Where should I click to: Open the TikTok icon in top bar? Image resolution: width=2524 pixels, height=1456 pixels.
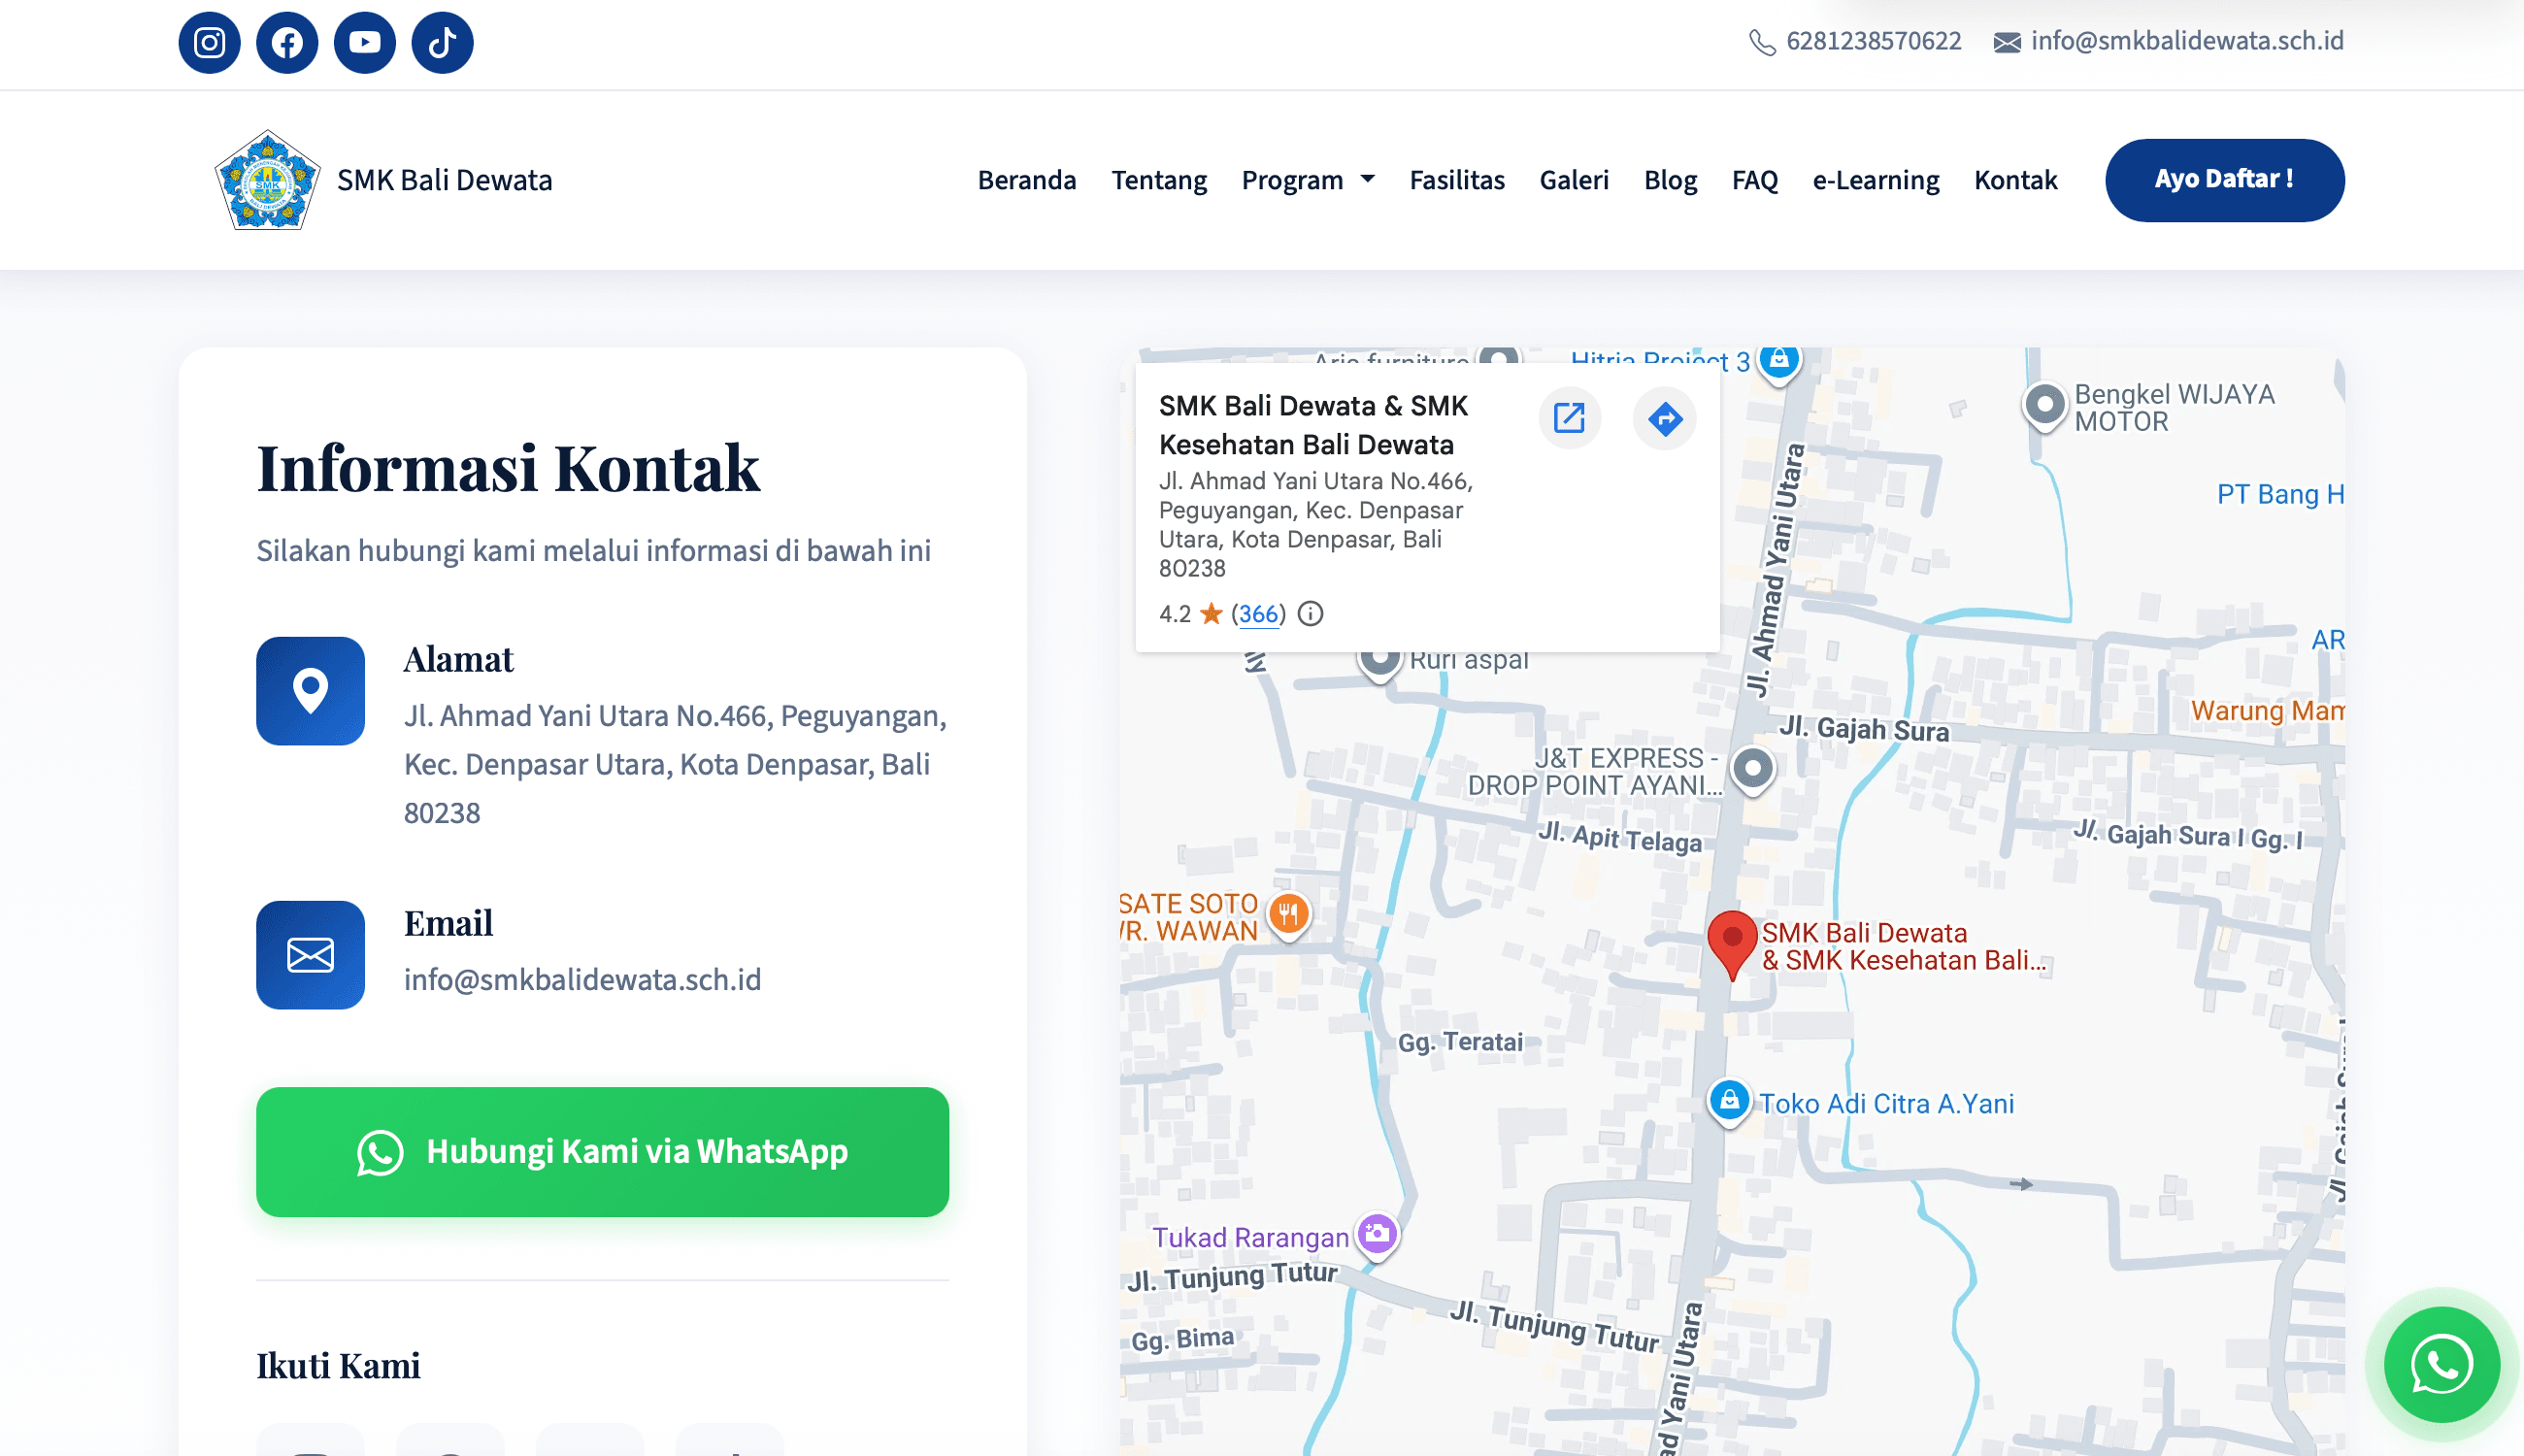tap(443, 42)
